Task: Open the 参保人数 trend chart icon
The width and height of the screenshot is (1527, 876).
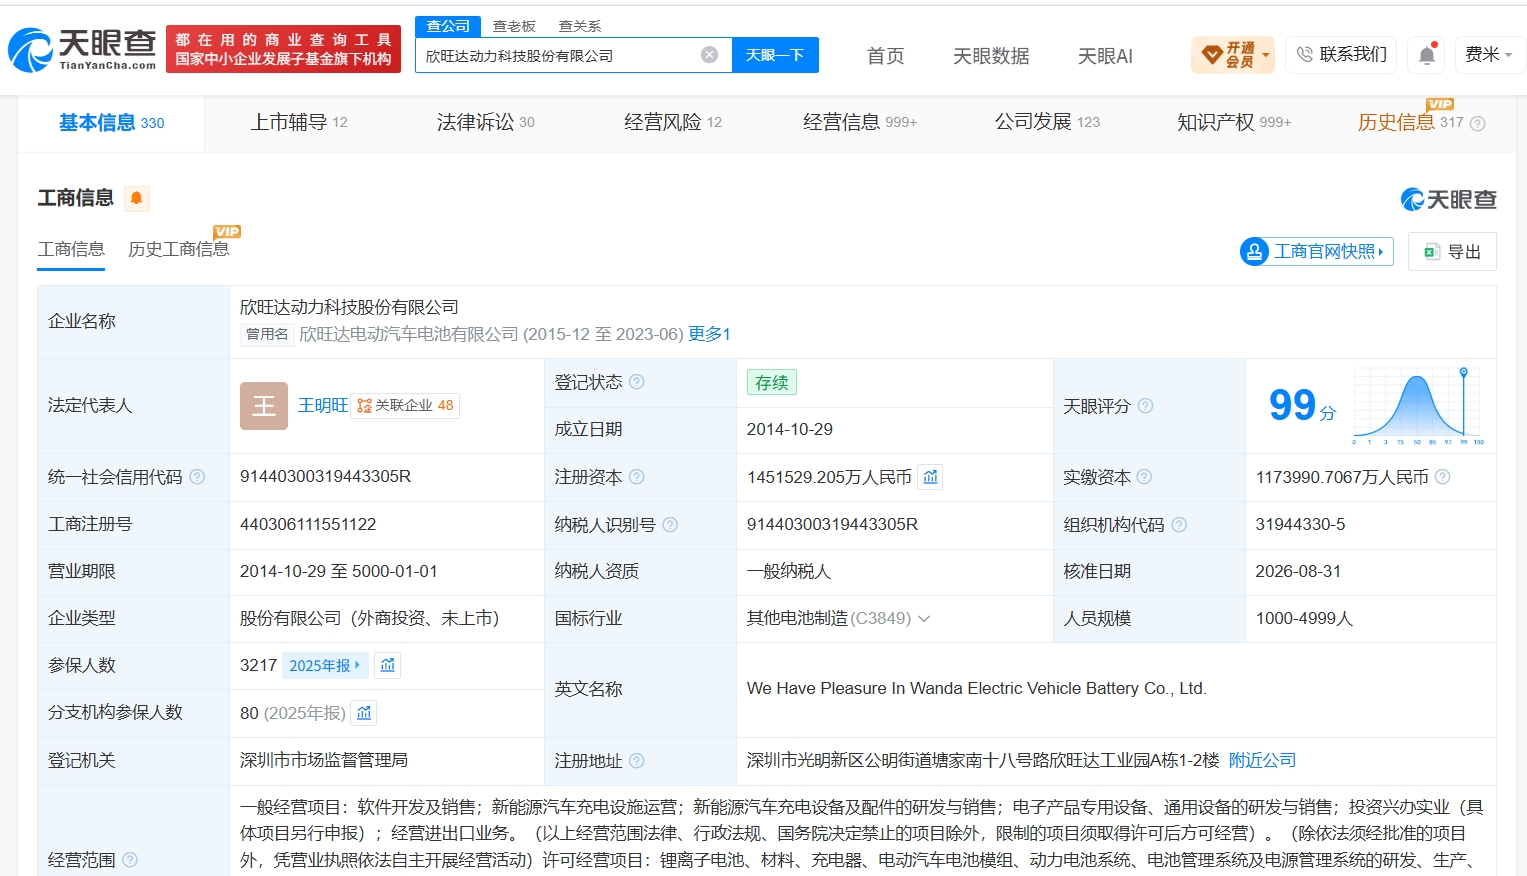Action: [x=388, y=665]
